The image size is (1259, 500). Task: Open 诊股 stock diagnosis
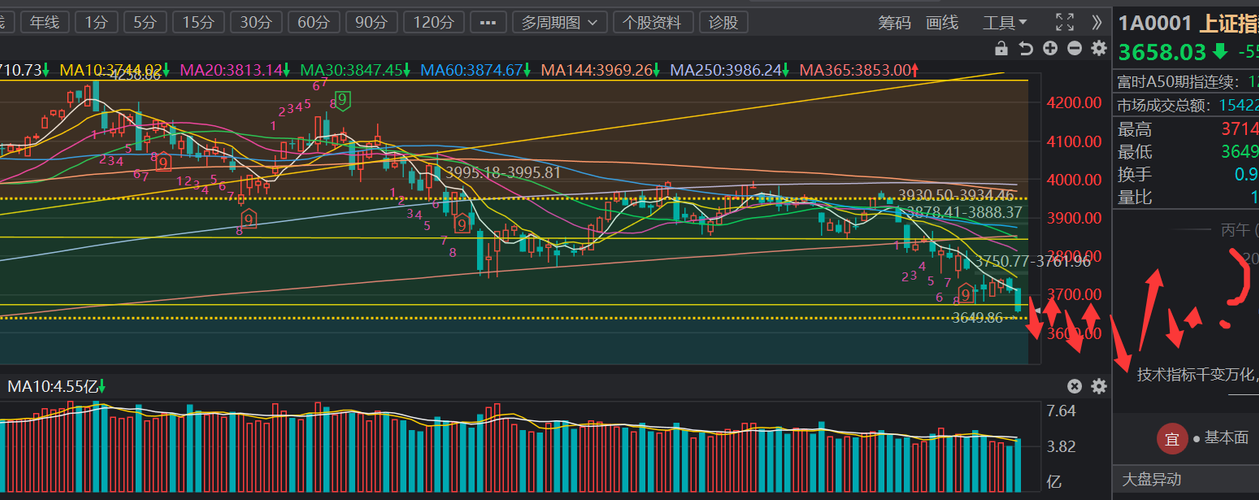coord(723,22)
